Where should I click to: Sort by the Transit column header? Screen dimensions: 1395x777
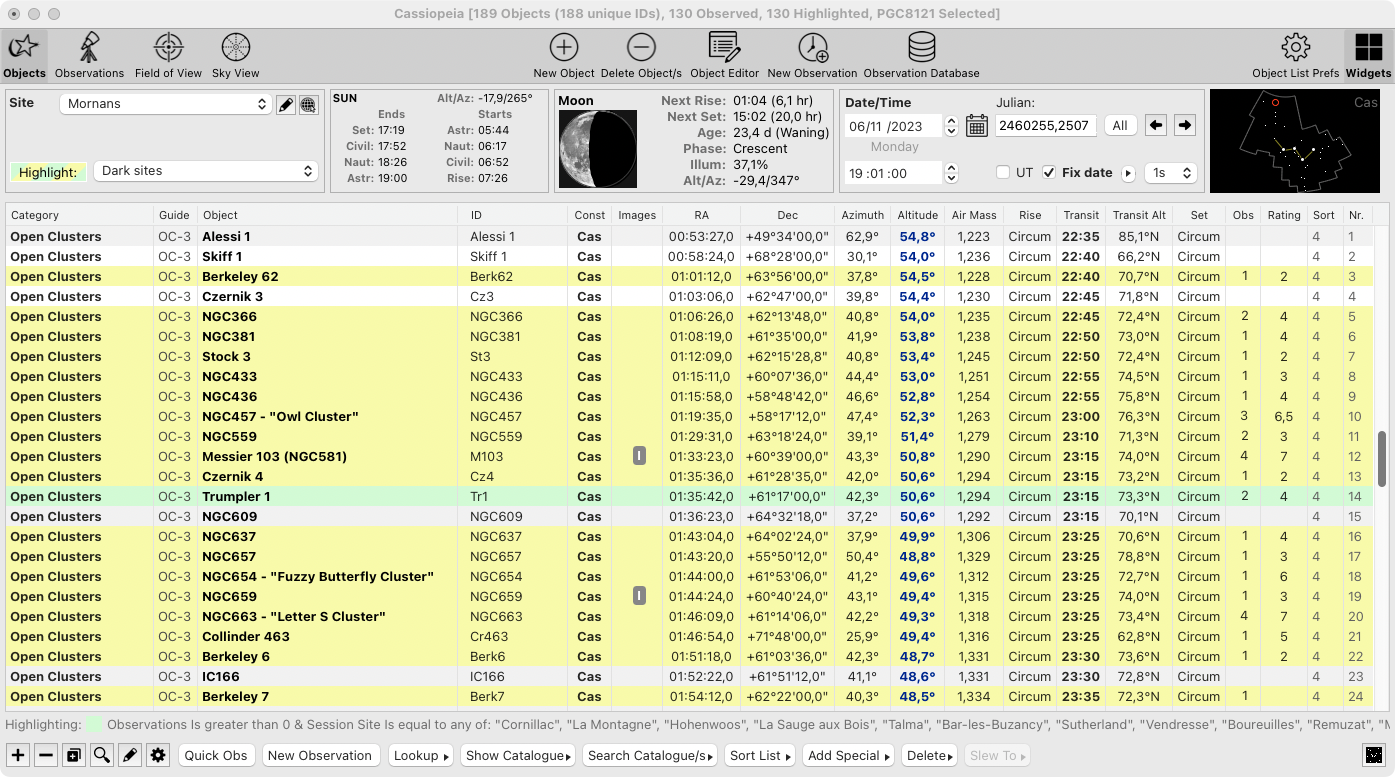point(1081,215)
